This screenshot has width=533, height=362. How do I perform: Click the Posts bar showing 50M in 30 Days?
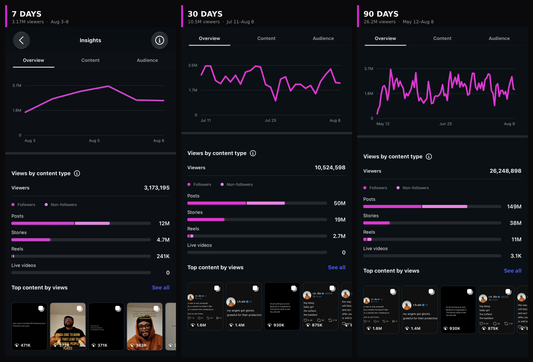tap(257, 203)
